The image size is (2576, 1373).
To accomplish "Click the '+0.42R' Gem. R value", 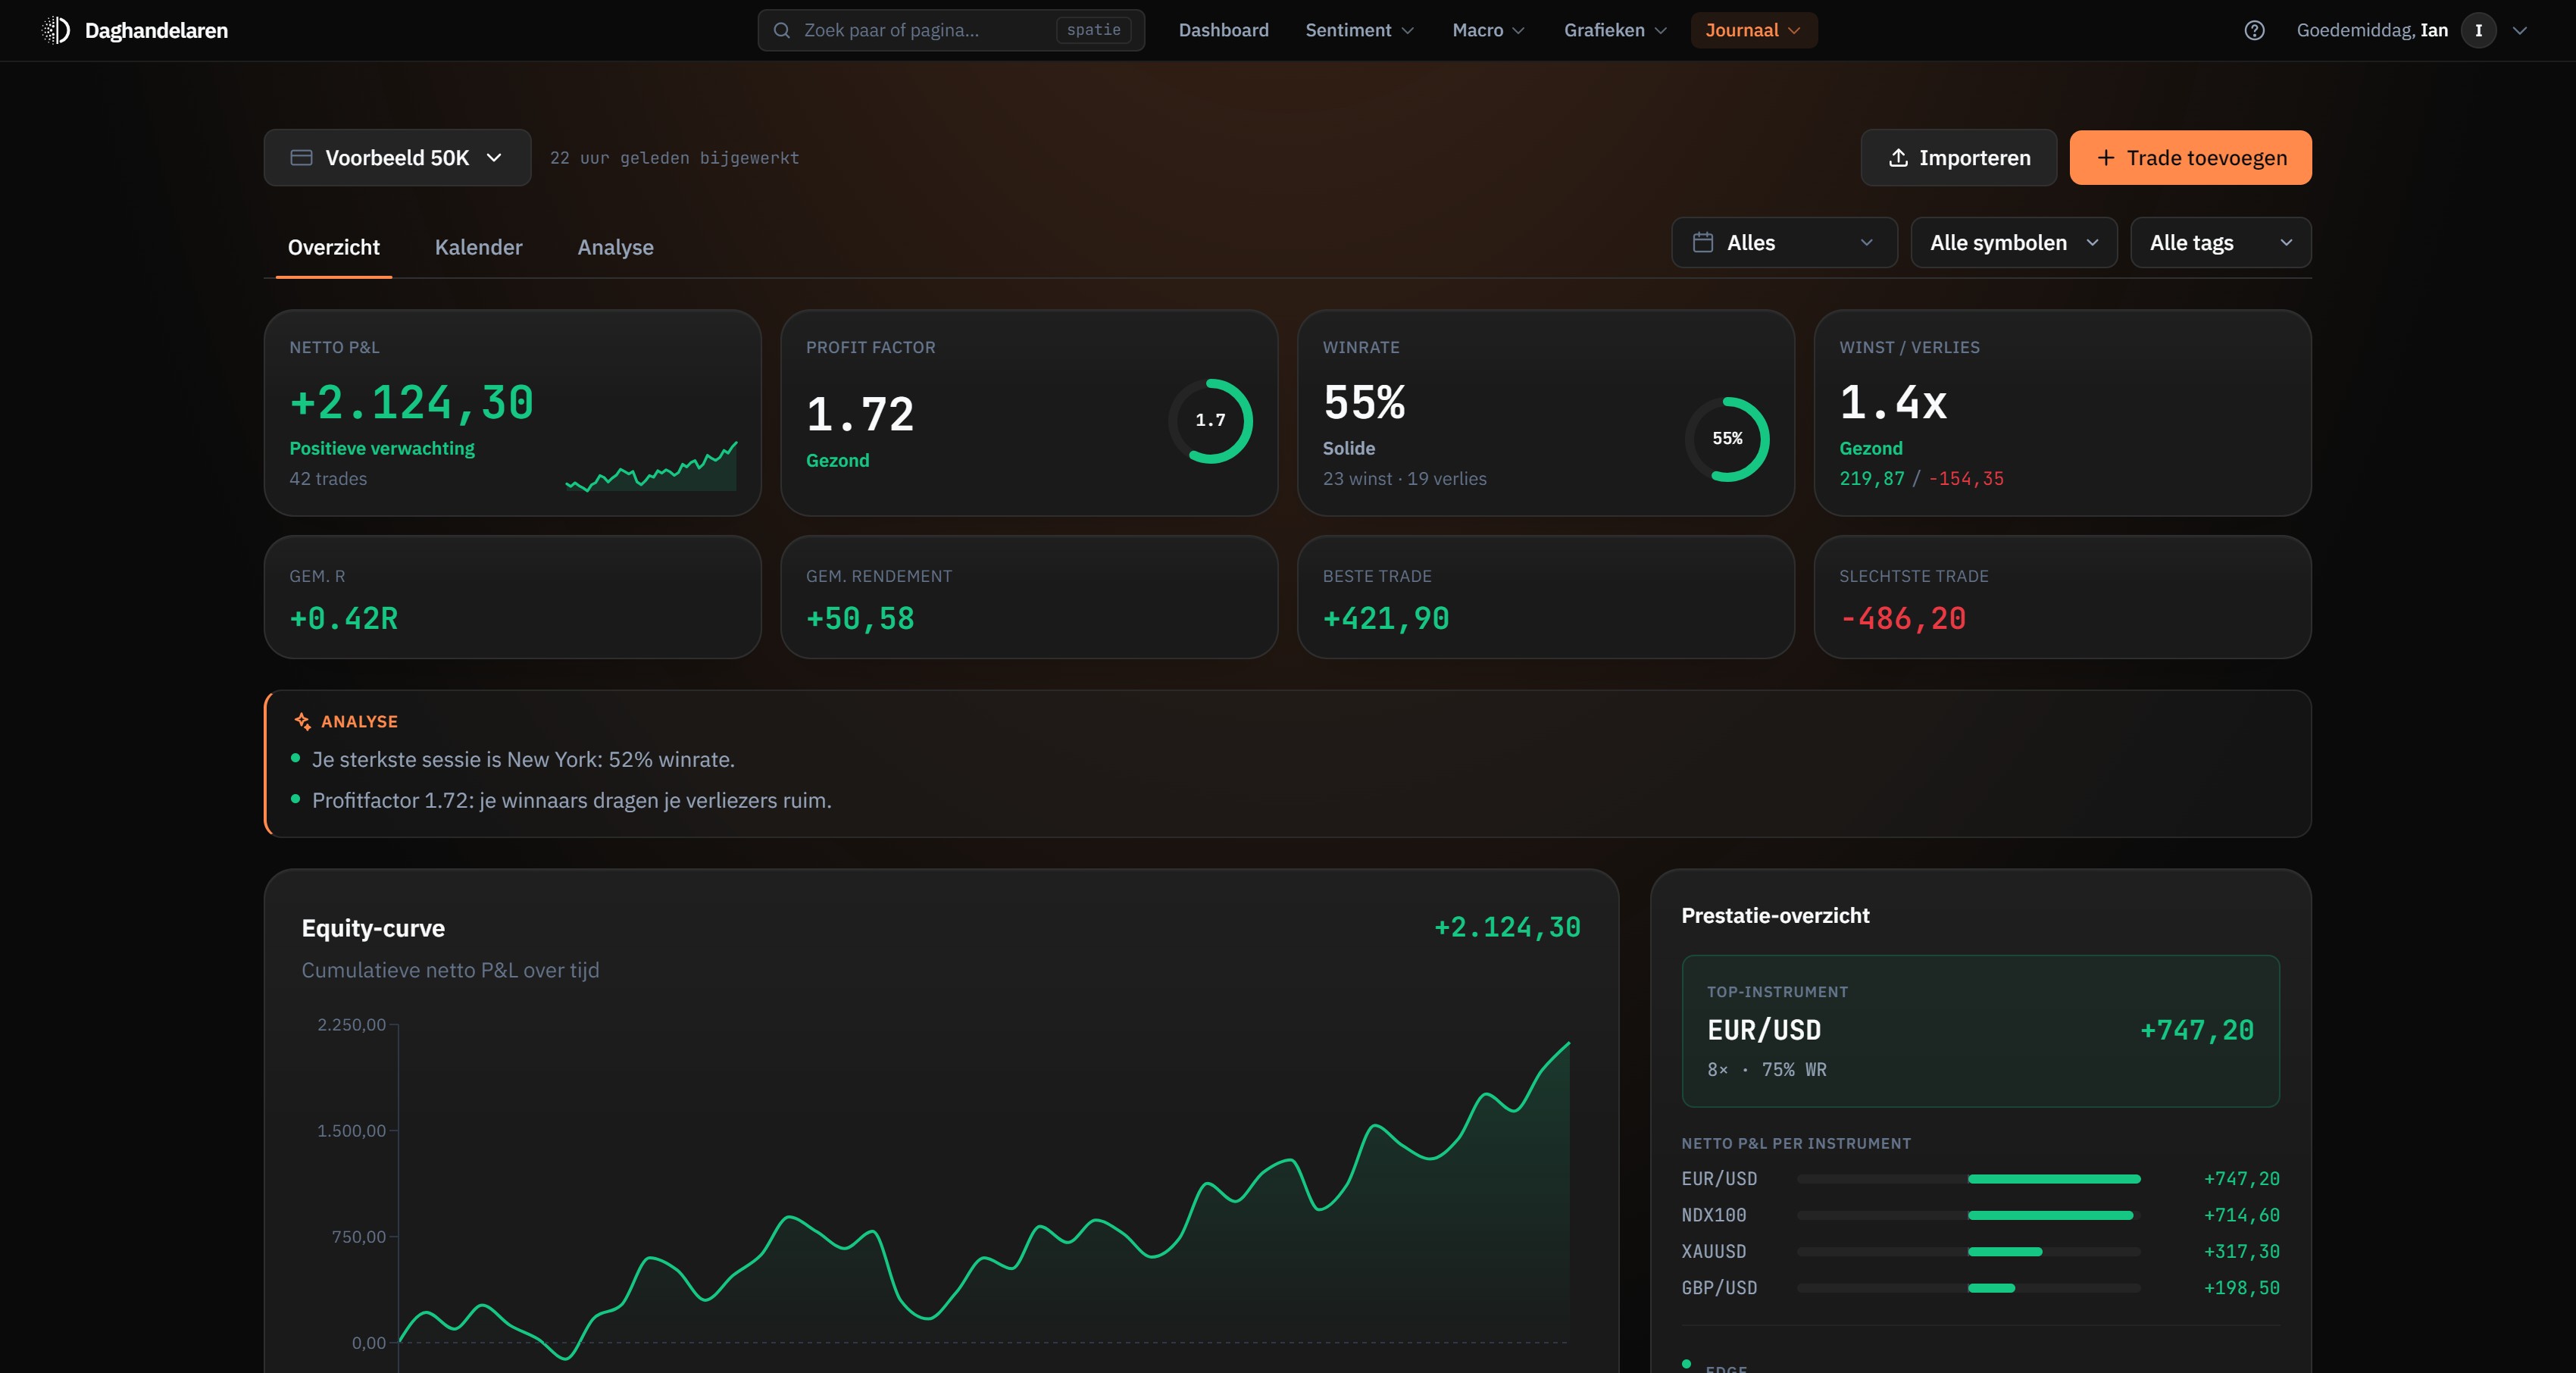I will pos(343,619).
